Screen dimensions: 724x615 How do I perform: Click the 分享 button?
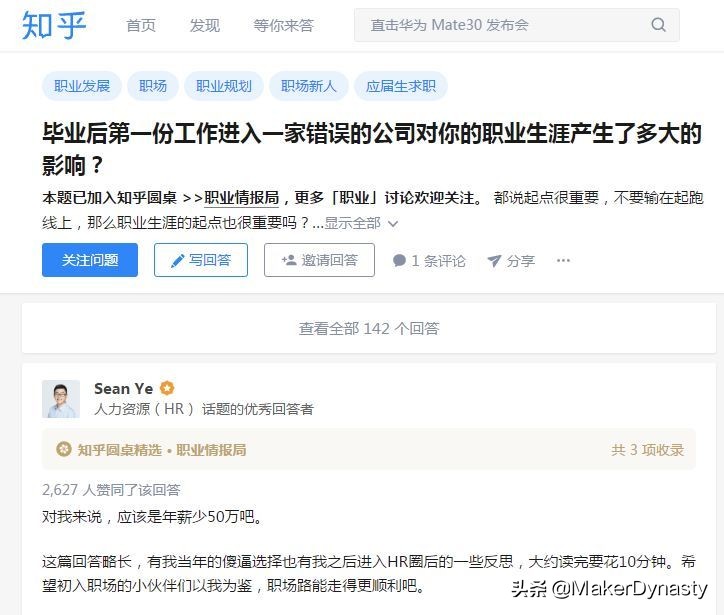point(511,261)
